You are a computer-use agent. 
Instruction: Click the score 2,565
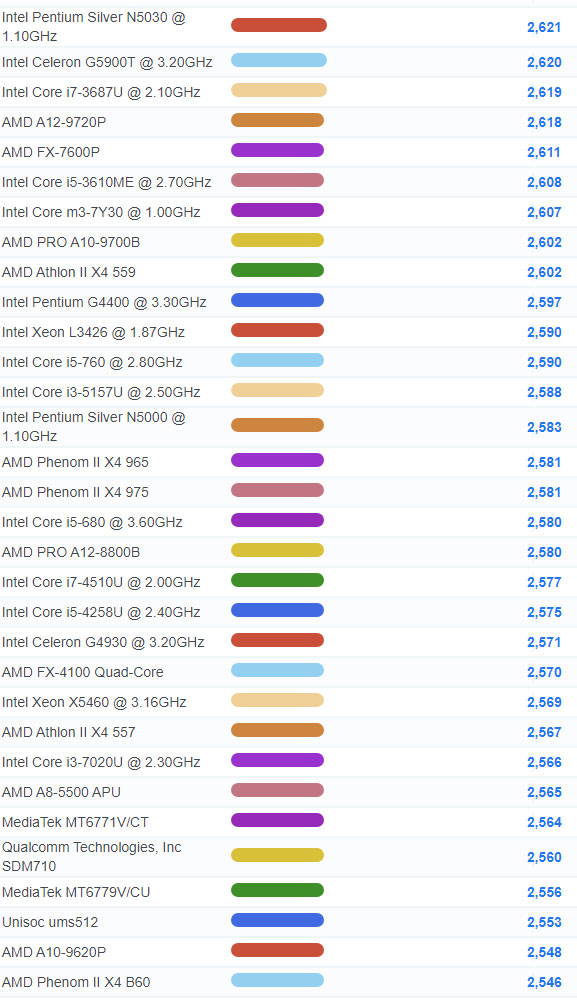pyautogui.click(x=544, y=792)
